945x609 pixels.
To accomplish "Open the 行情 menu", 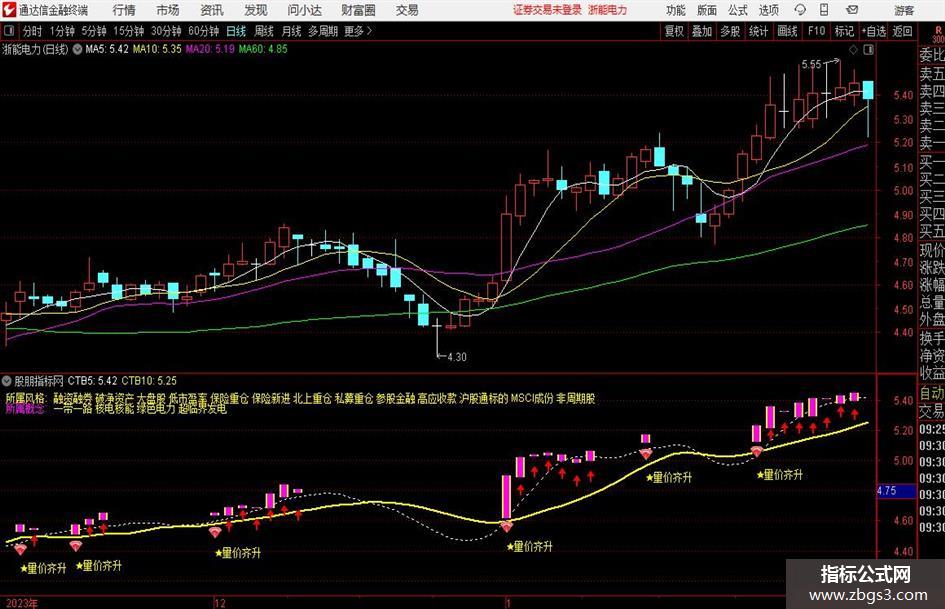I will coord(124,10).
